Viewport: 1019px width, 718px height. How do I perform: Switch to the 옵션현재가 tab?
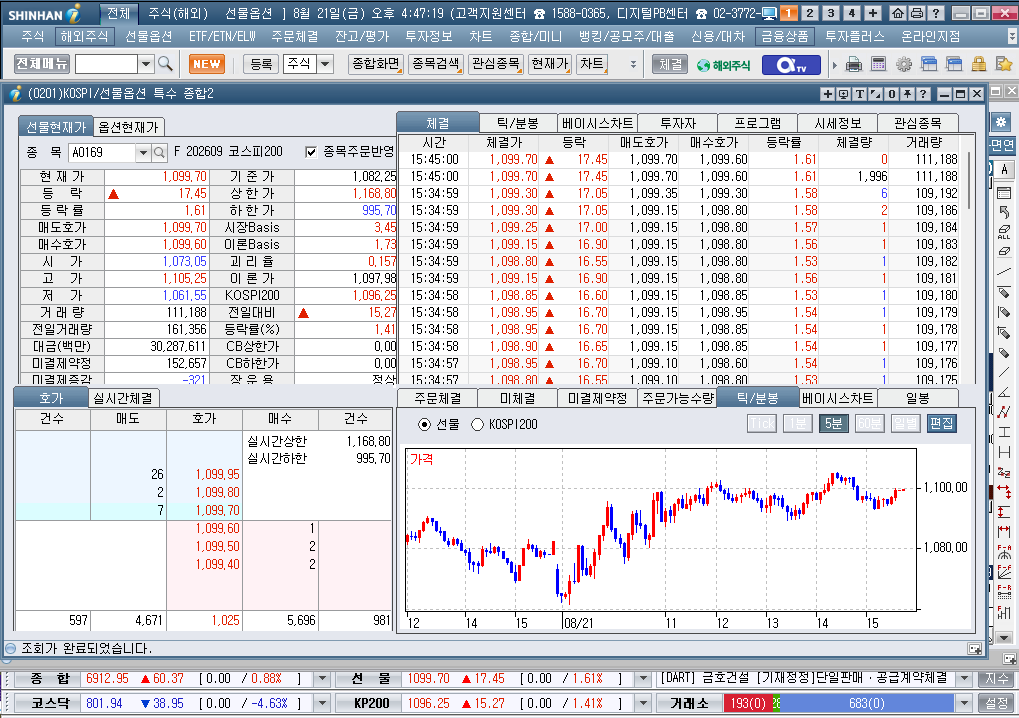pyautogui.click(x=128, y=127)
